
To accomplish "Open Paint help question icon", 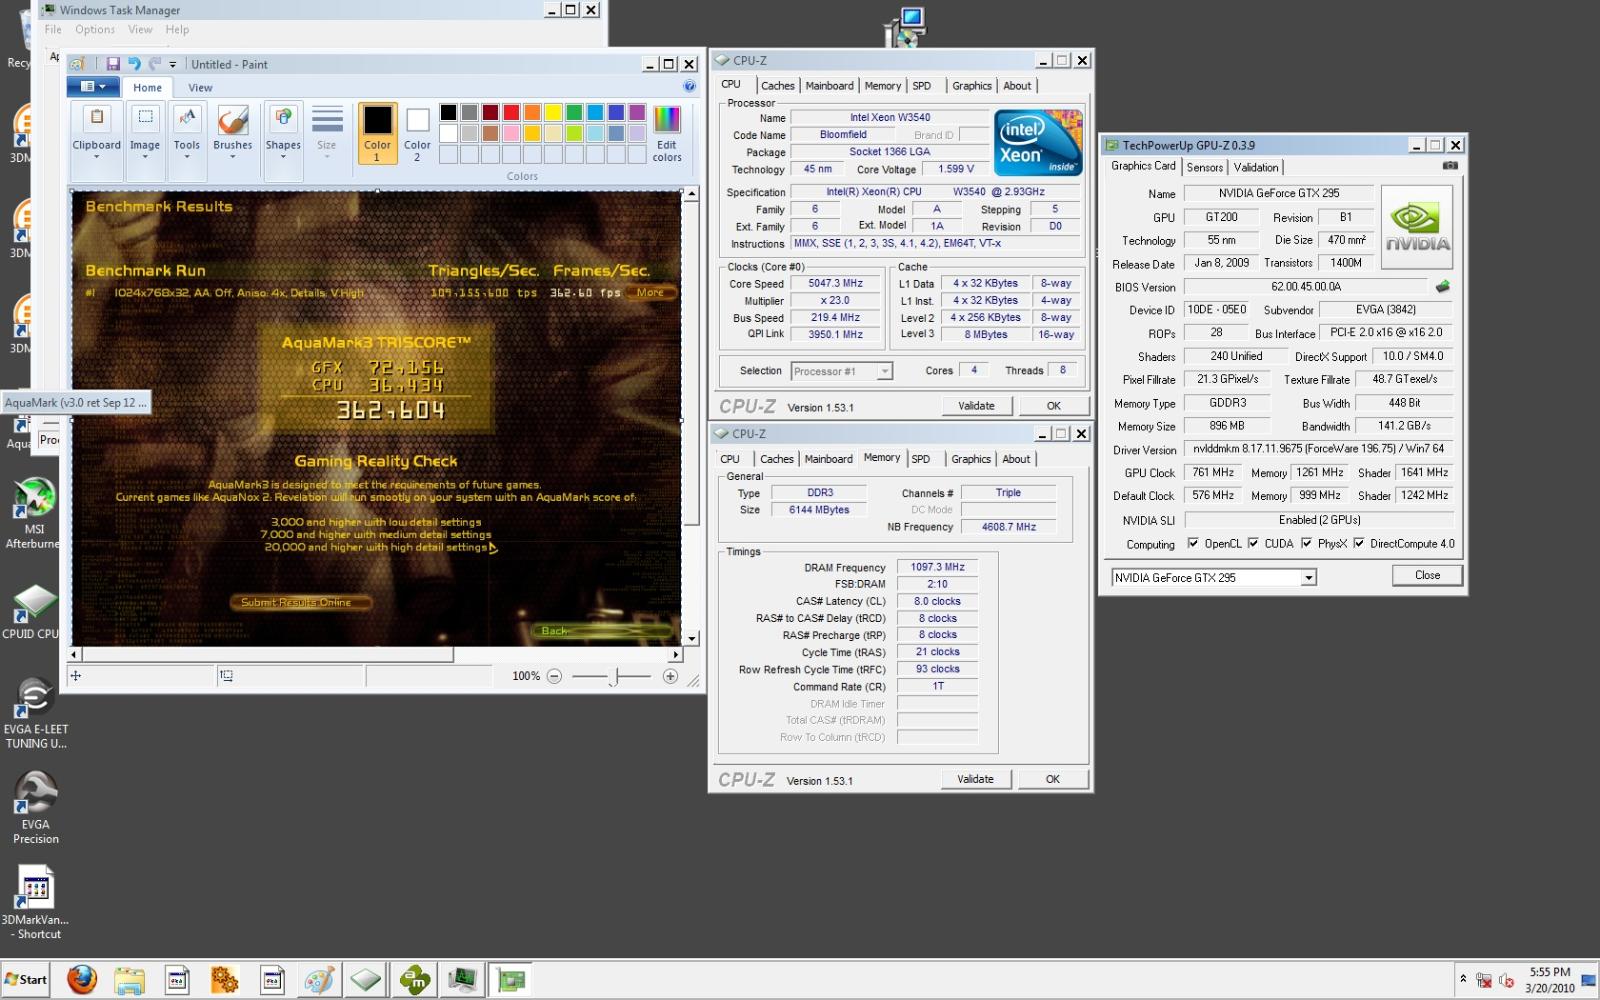I will pyautogui.click(x=689, y=87).
